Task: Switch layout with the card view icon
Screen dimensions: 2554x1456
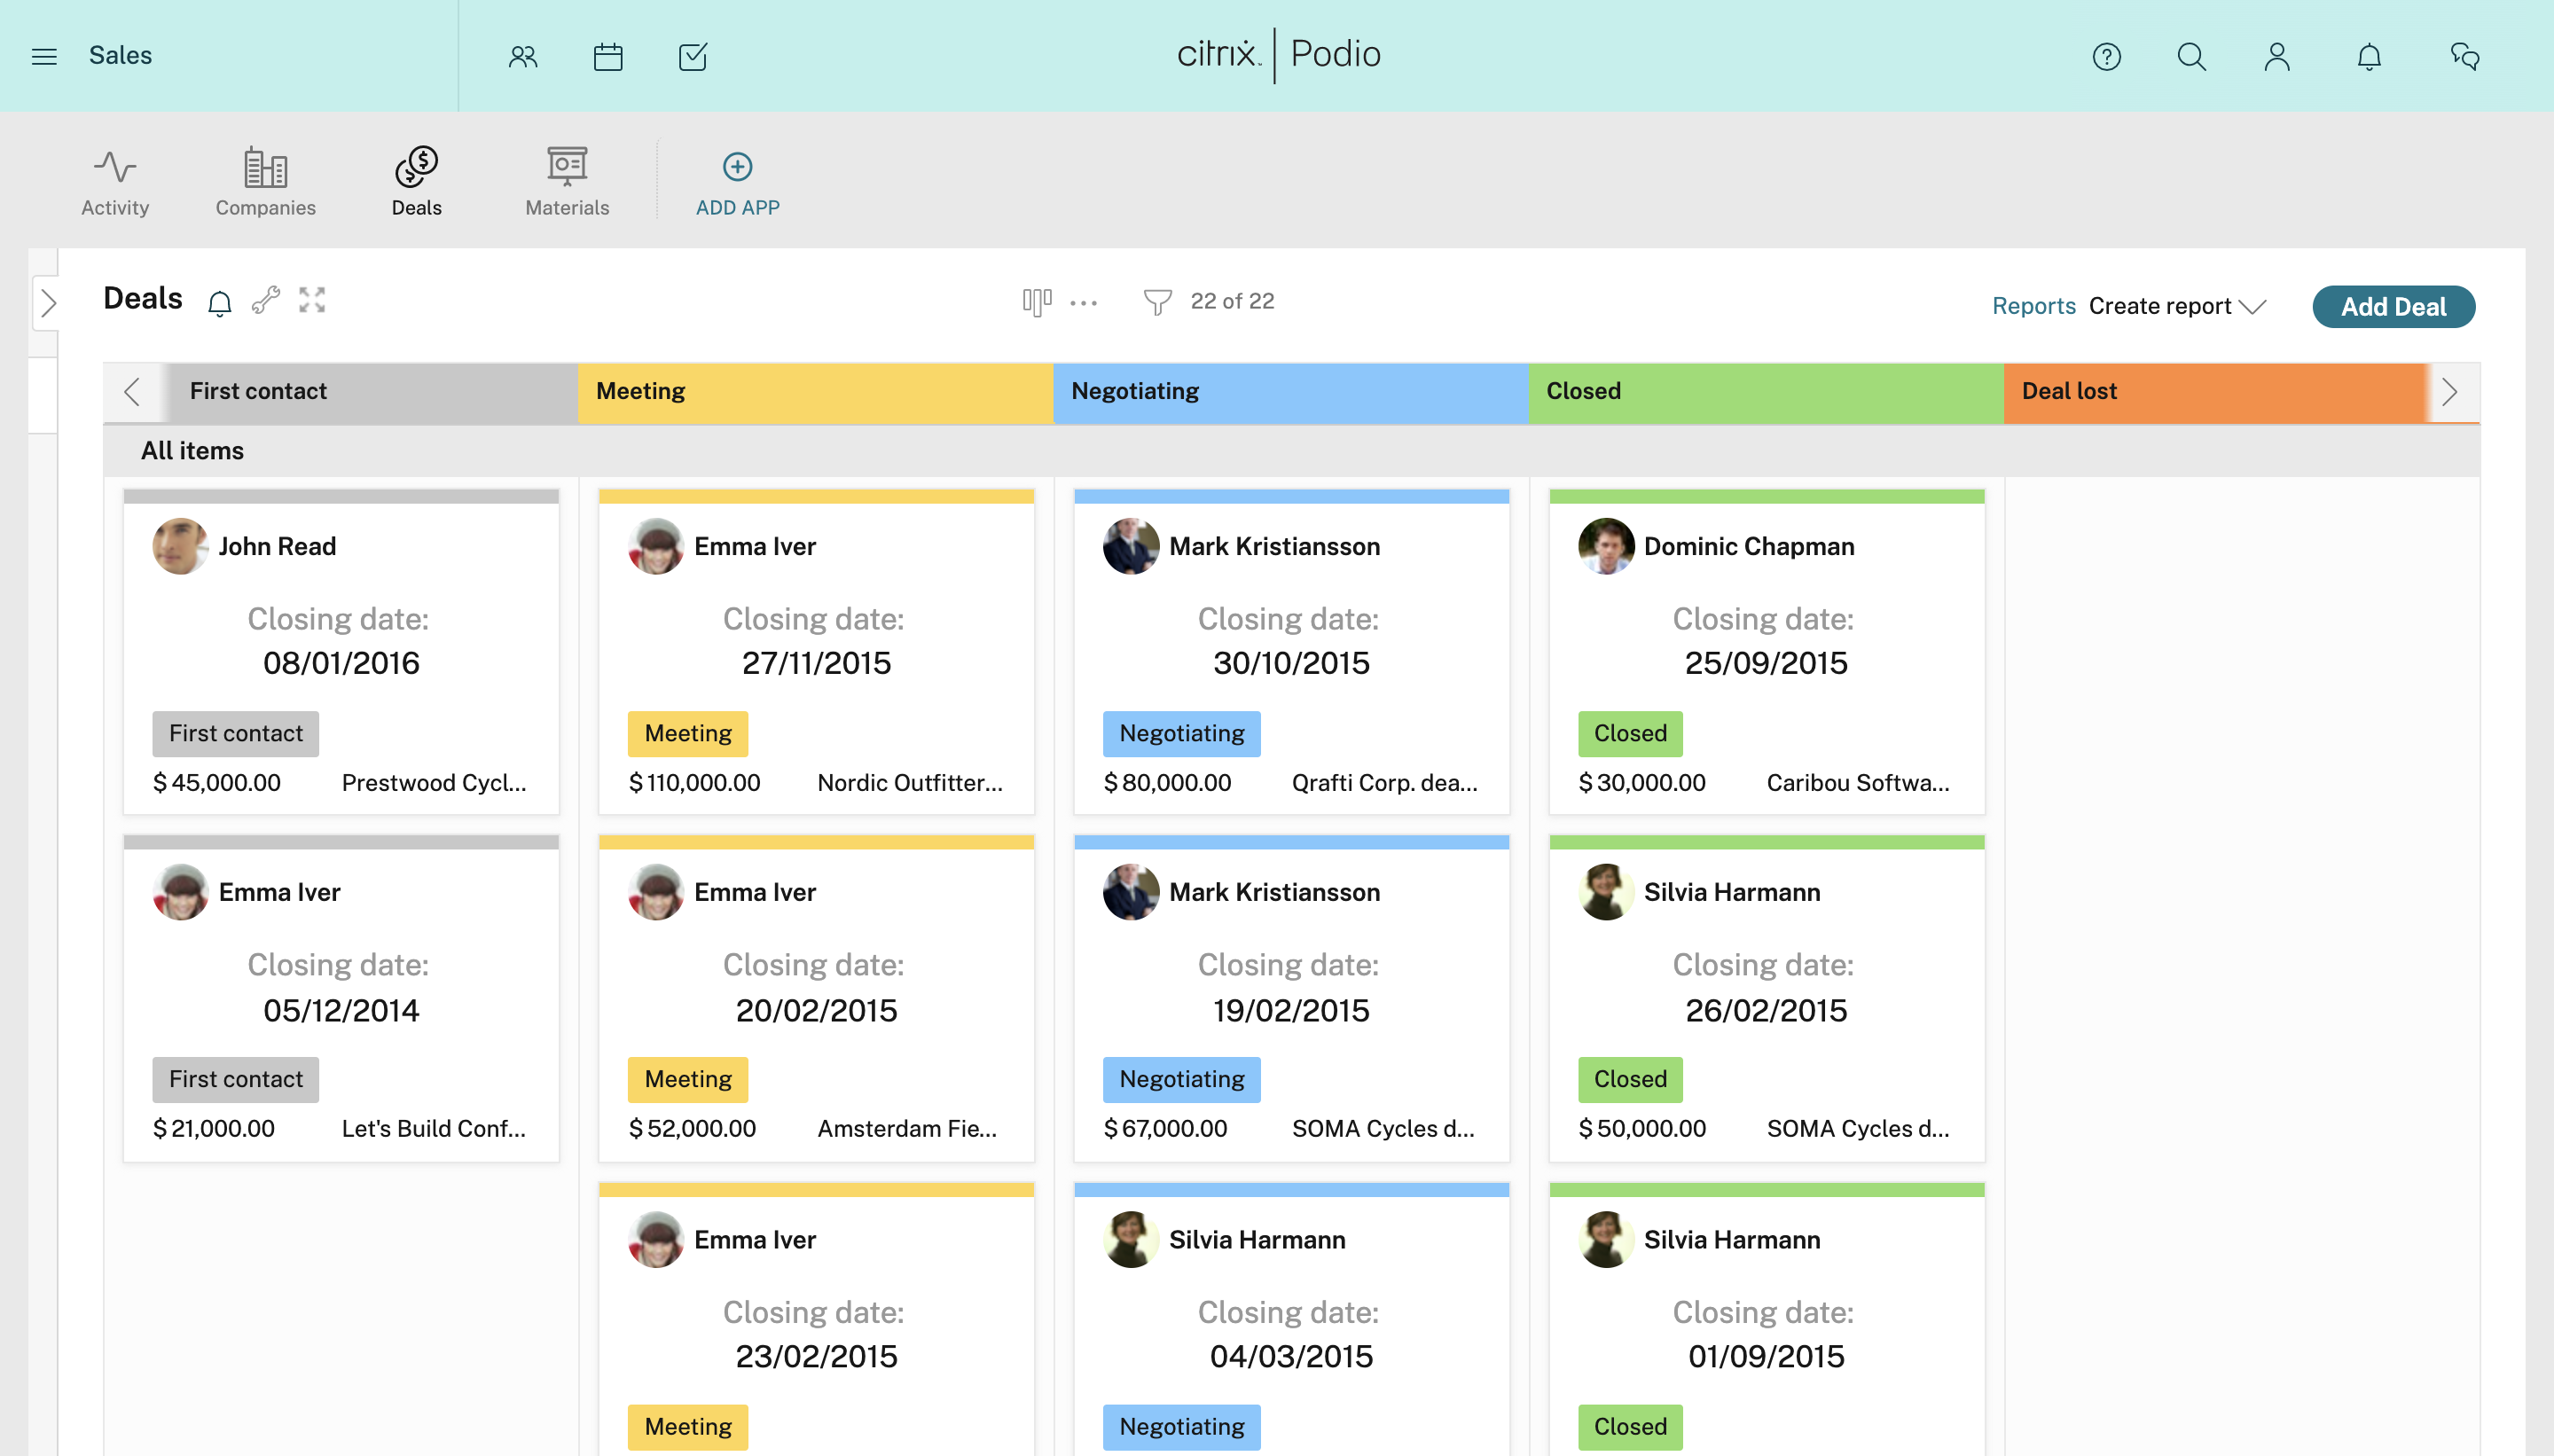Action: coord(1037,302)
